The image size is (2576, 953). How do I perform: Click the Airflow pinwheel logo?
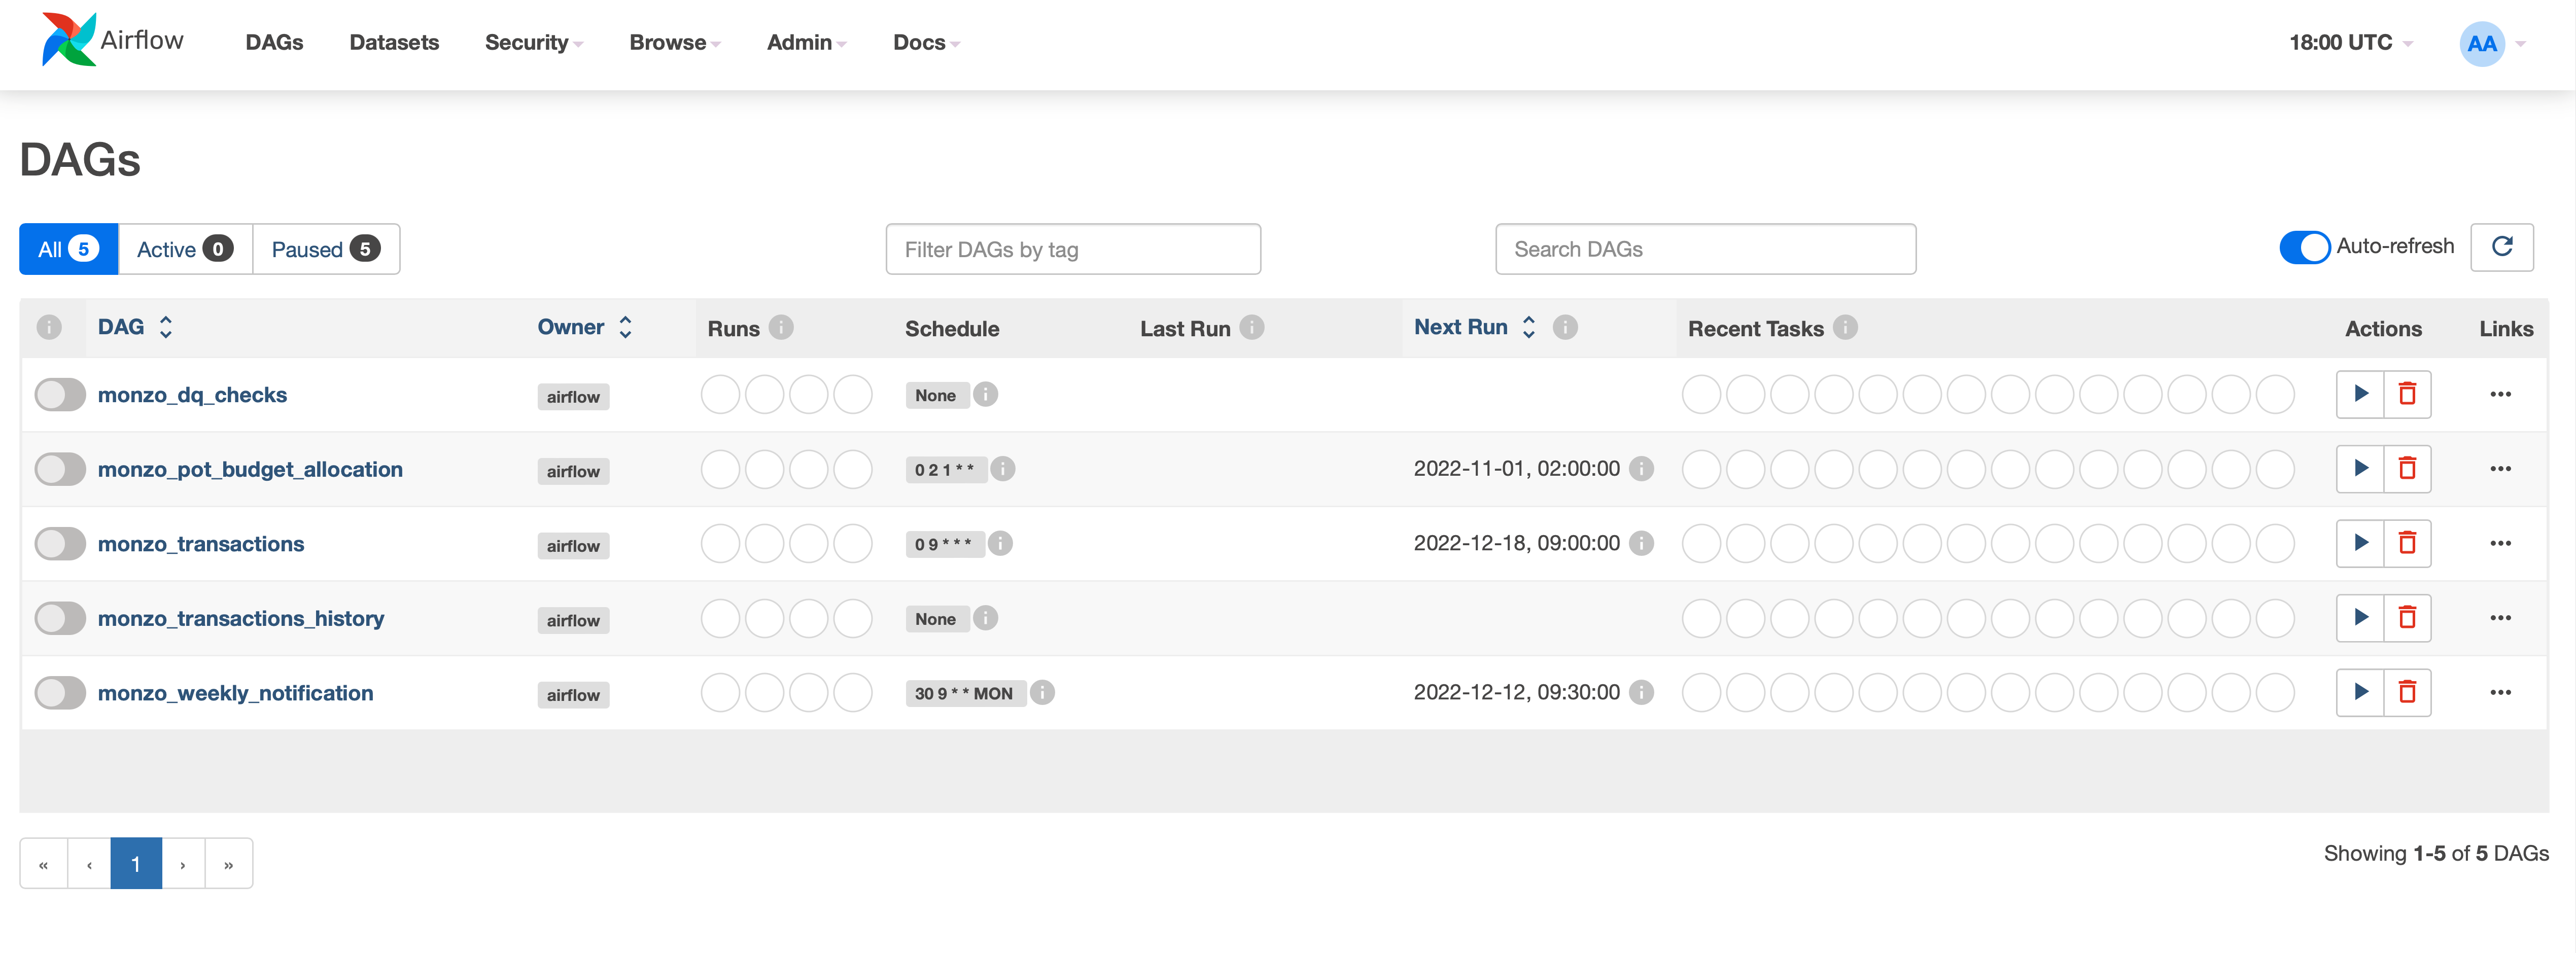pyautogui.click(x=69, y=40)
